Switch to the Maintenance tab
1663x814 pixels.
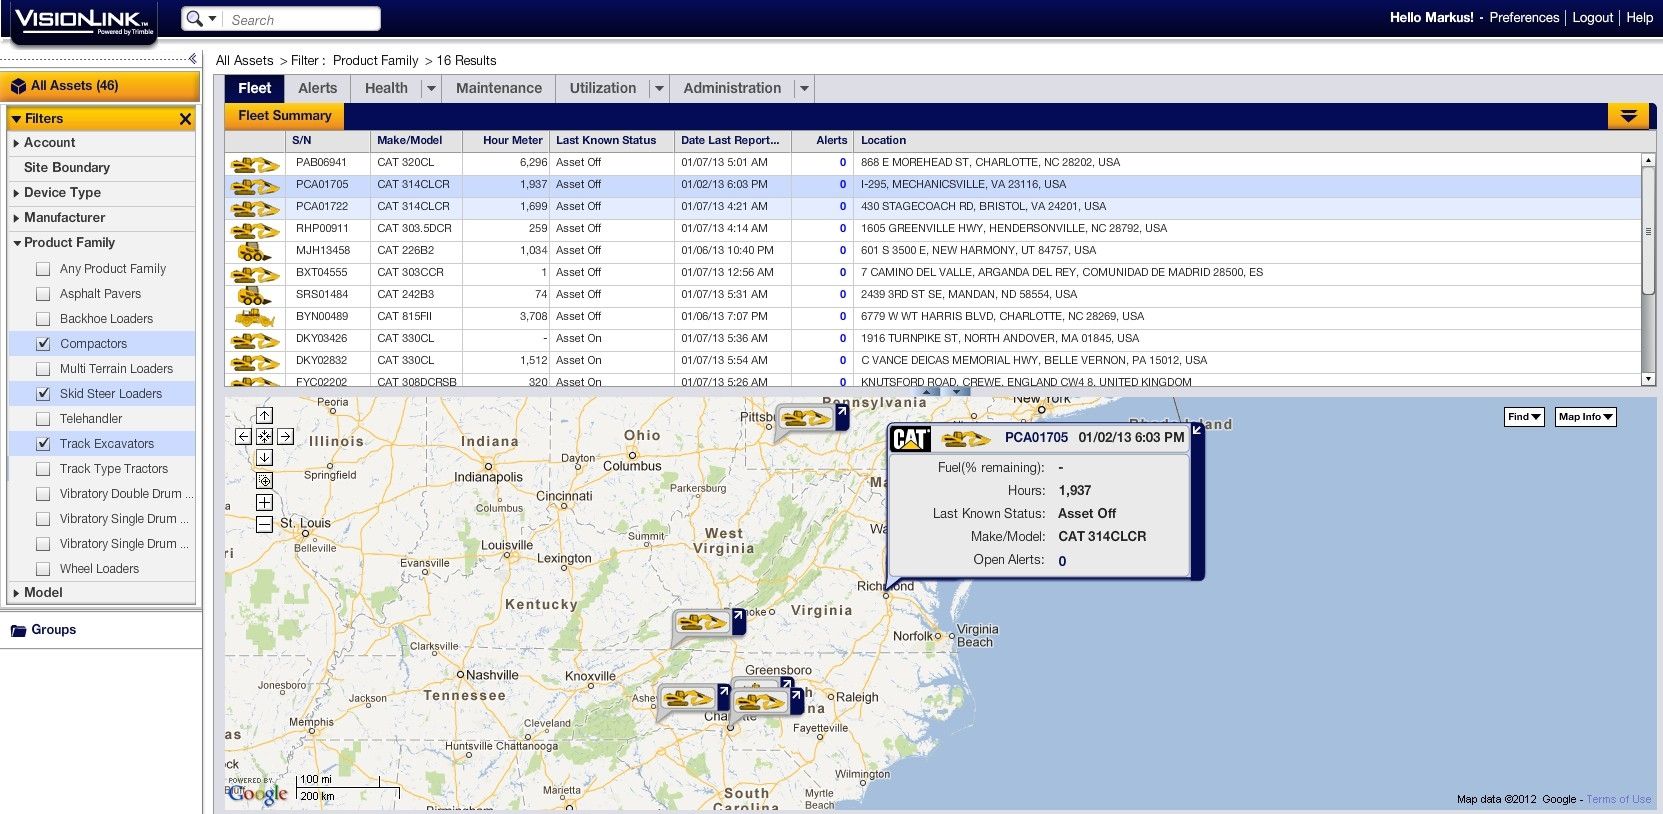[499, 89]
